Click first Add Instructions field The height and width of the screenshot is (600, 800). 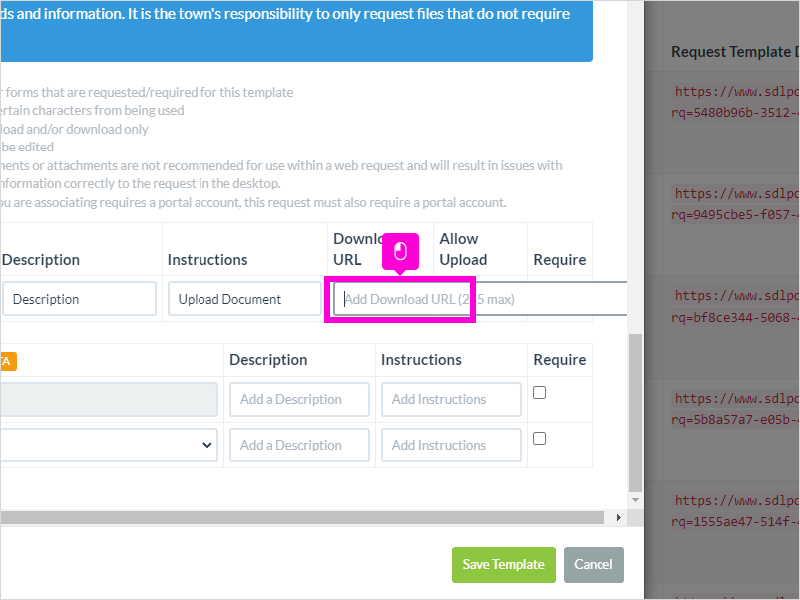[x=451, y=399]
